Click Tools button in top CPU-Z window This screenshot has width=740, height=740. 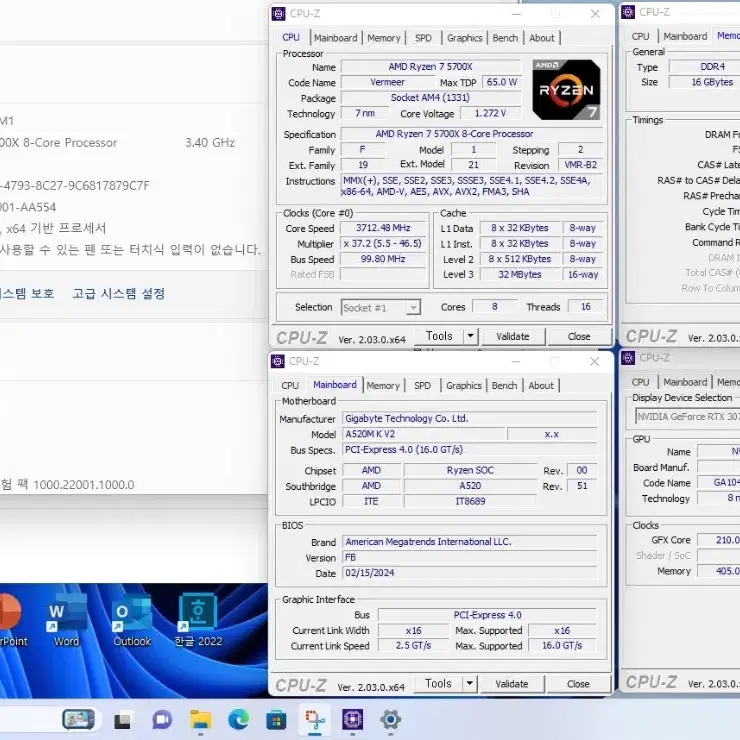(439, 336)
